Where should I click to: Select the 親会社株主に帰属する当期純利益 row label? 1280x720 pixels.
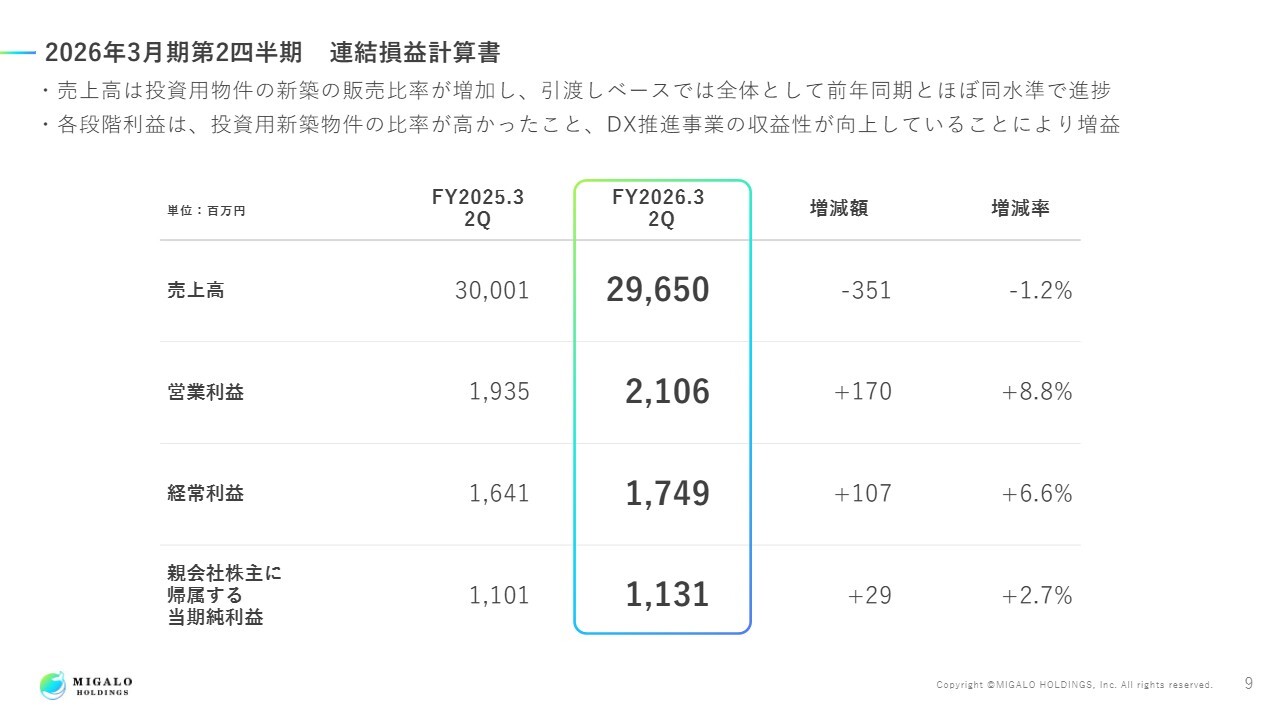225,595
